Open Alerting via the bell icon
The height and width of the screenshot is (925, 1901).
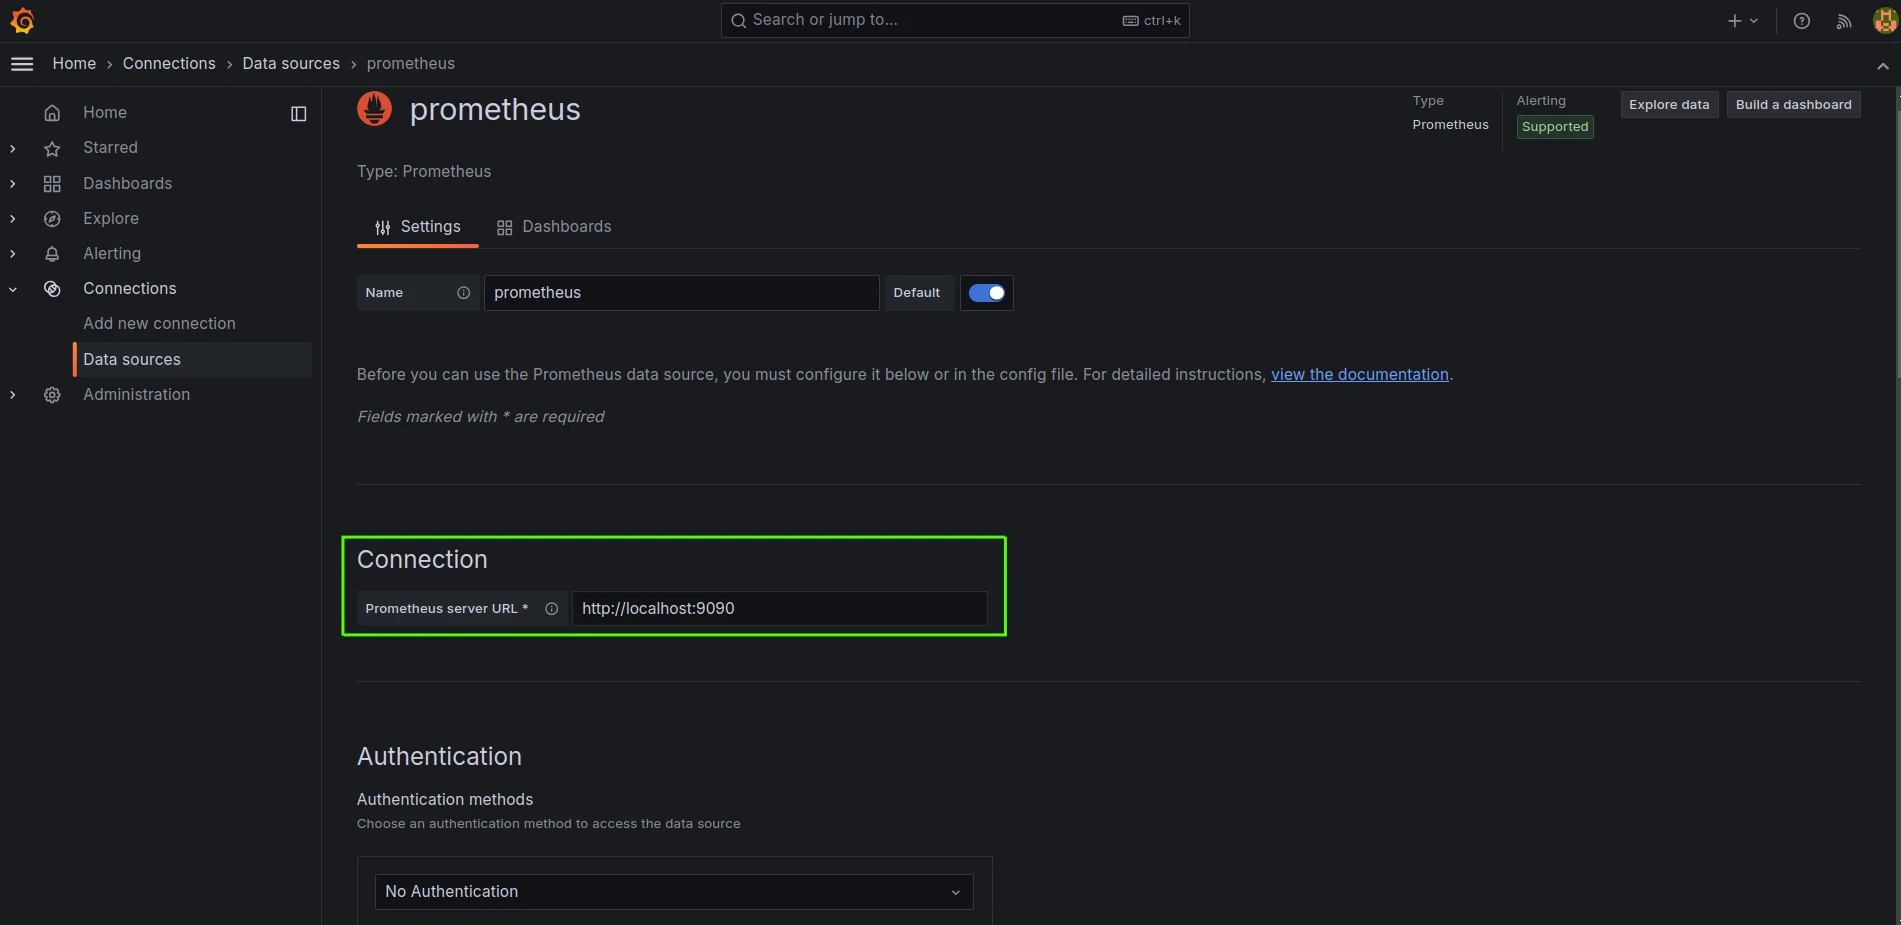52,253
